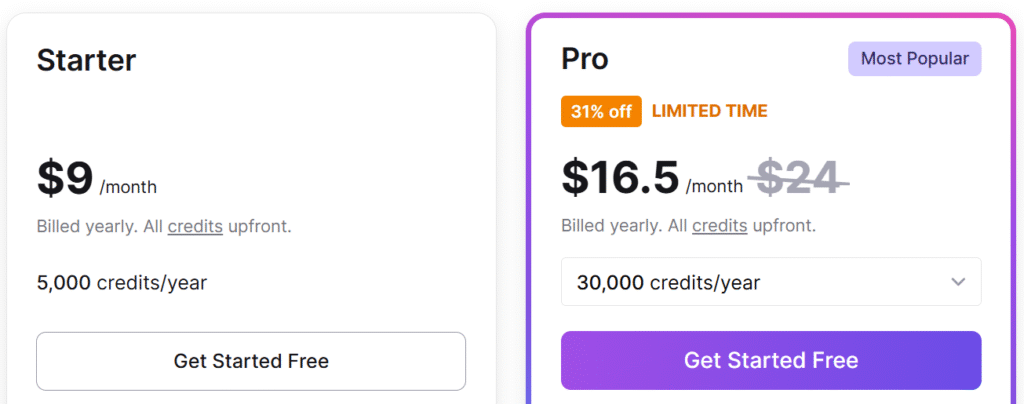Screen dimensions: 1024x404
Task: Click the LIMITED TIME label
Action: coord(709,111)
